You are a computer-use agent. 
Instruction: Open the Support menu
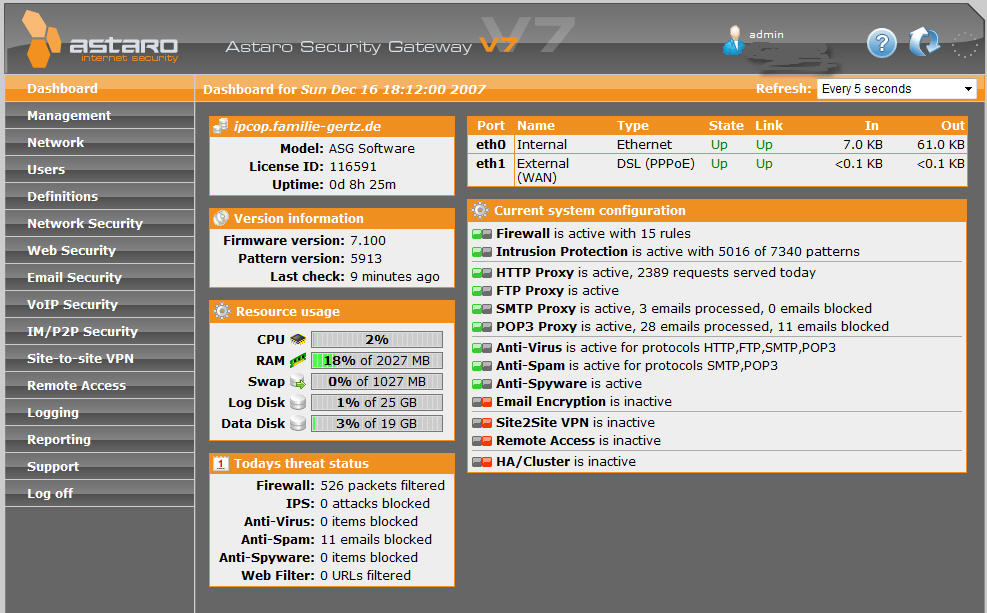[x=99, y=467]
